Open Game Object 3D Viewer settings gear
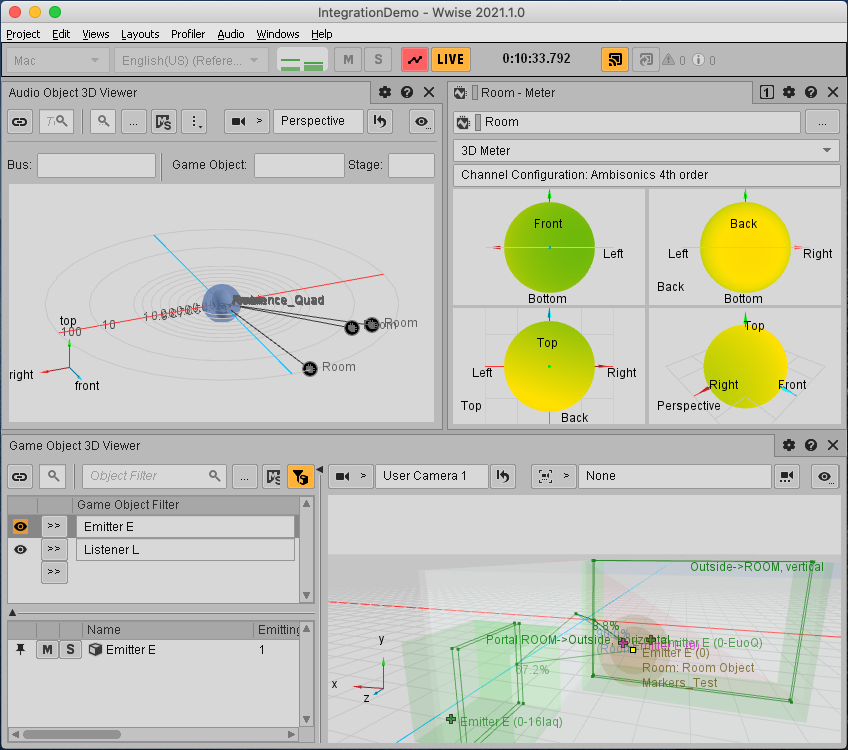Viewport: 848px width, 750px height. coord(789,445)
